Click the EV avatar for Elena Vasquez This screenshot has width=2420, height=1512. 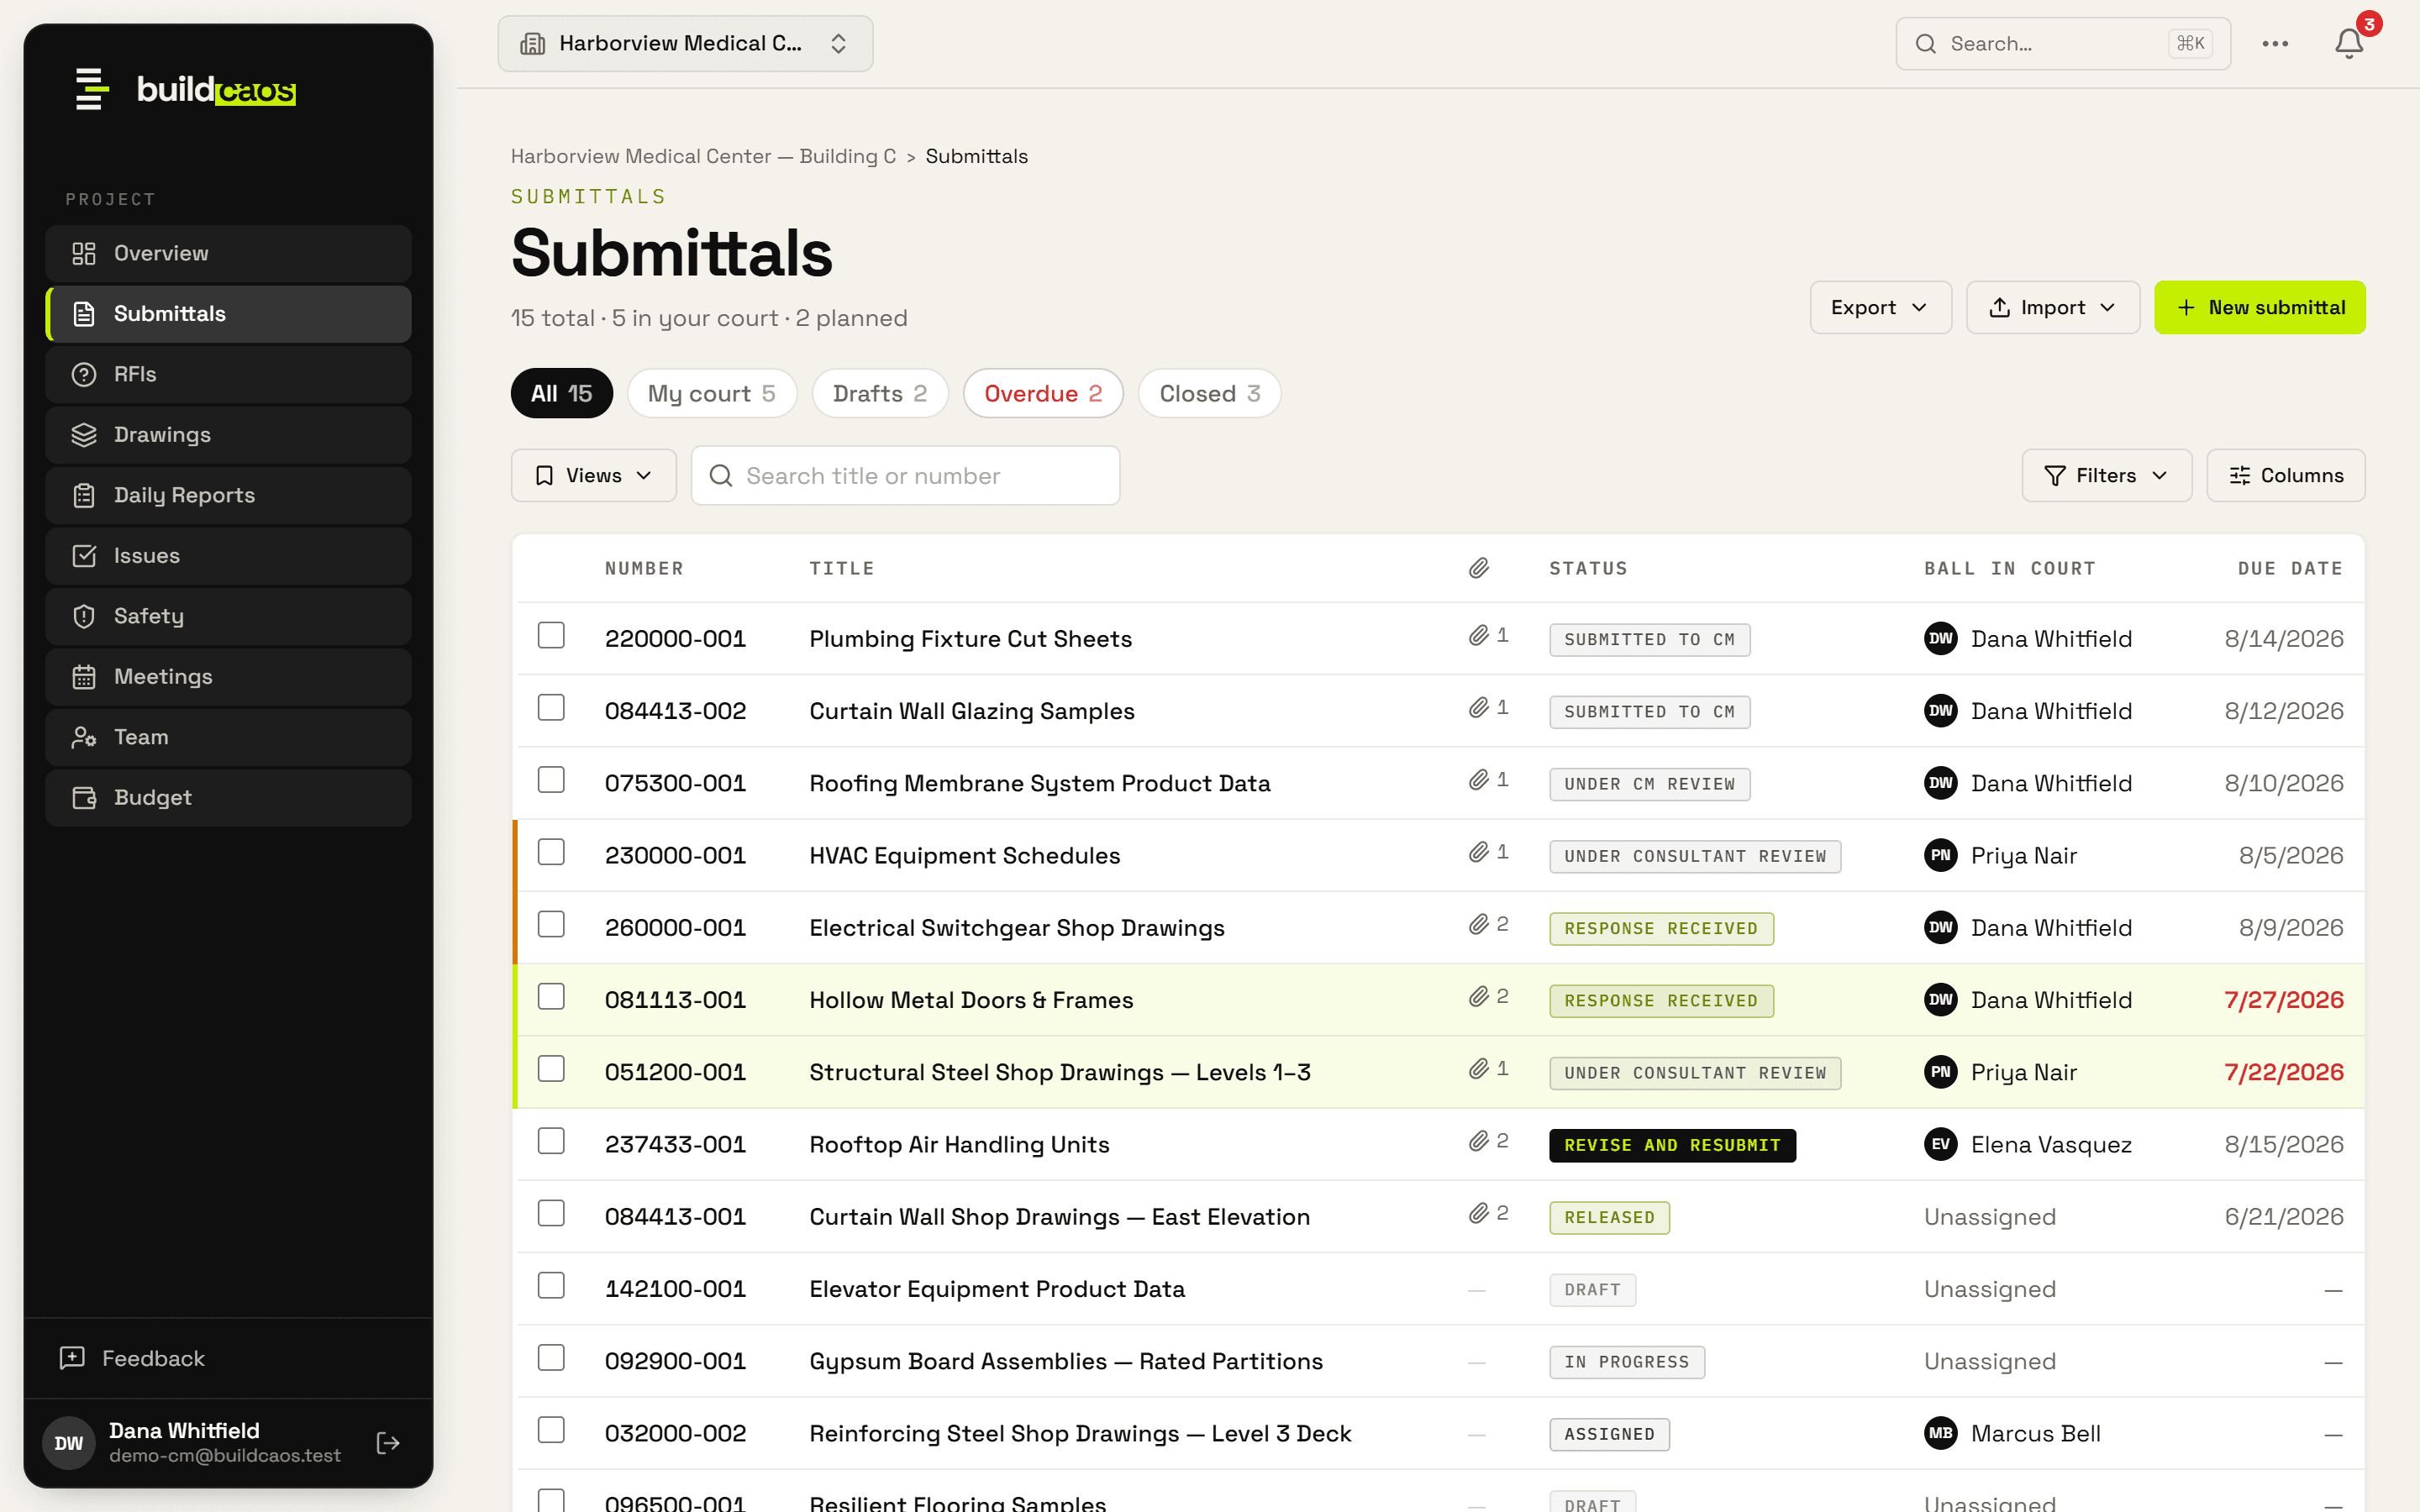pyautogui.click(x=1940, y=1144)
